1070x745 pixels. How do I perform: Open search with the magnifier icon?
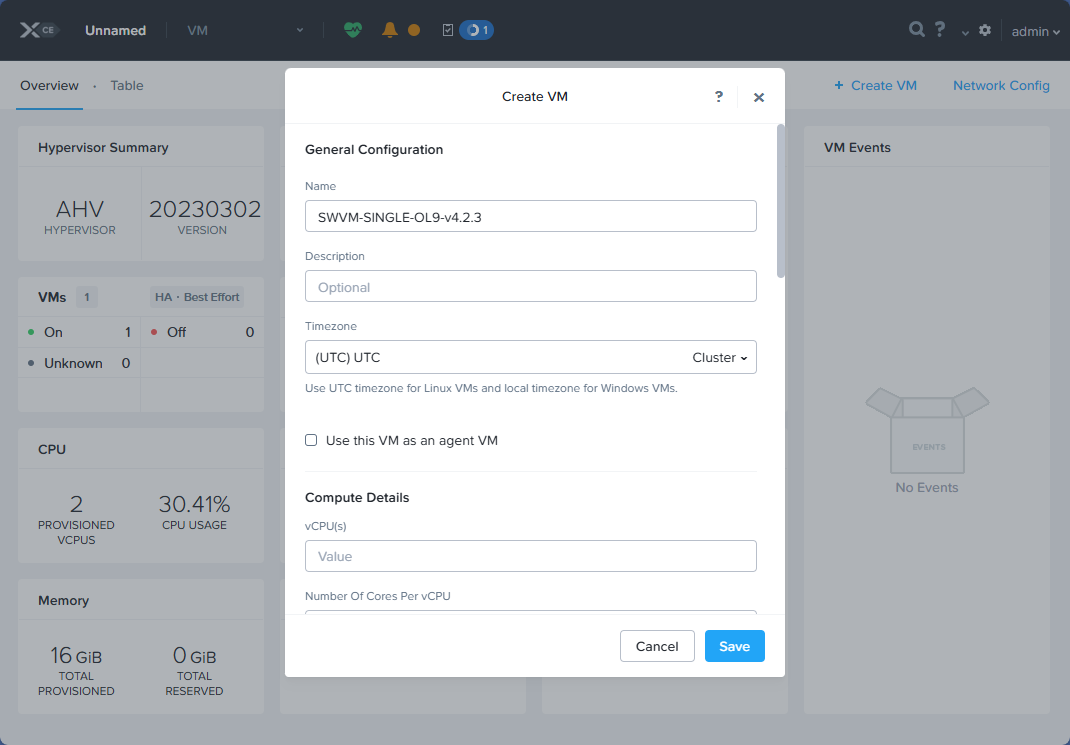pos(916,30)
